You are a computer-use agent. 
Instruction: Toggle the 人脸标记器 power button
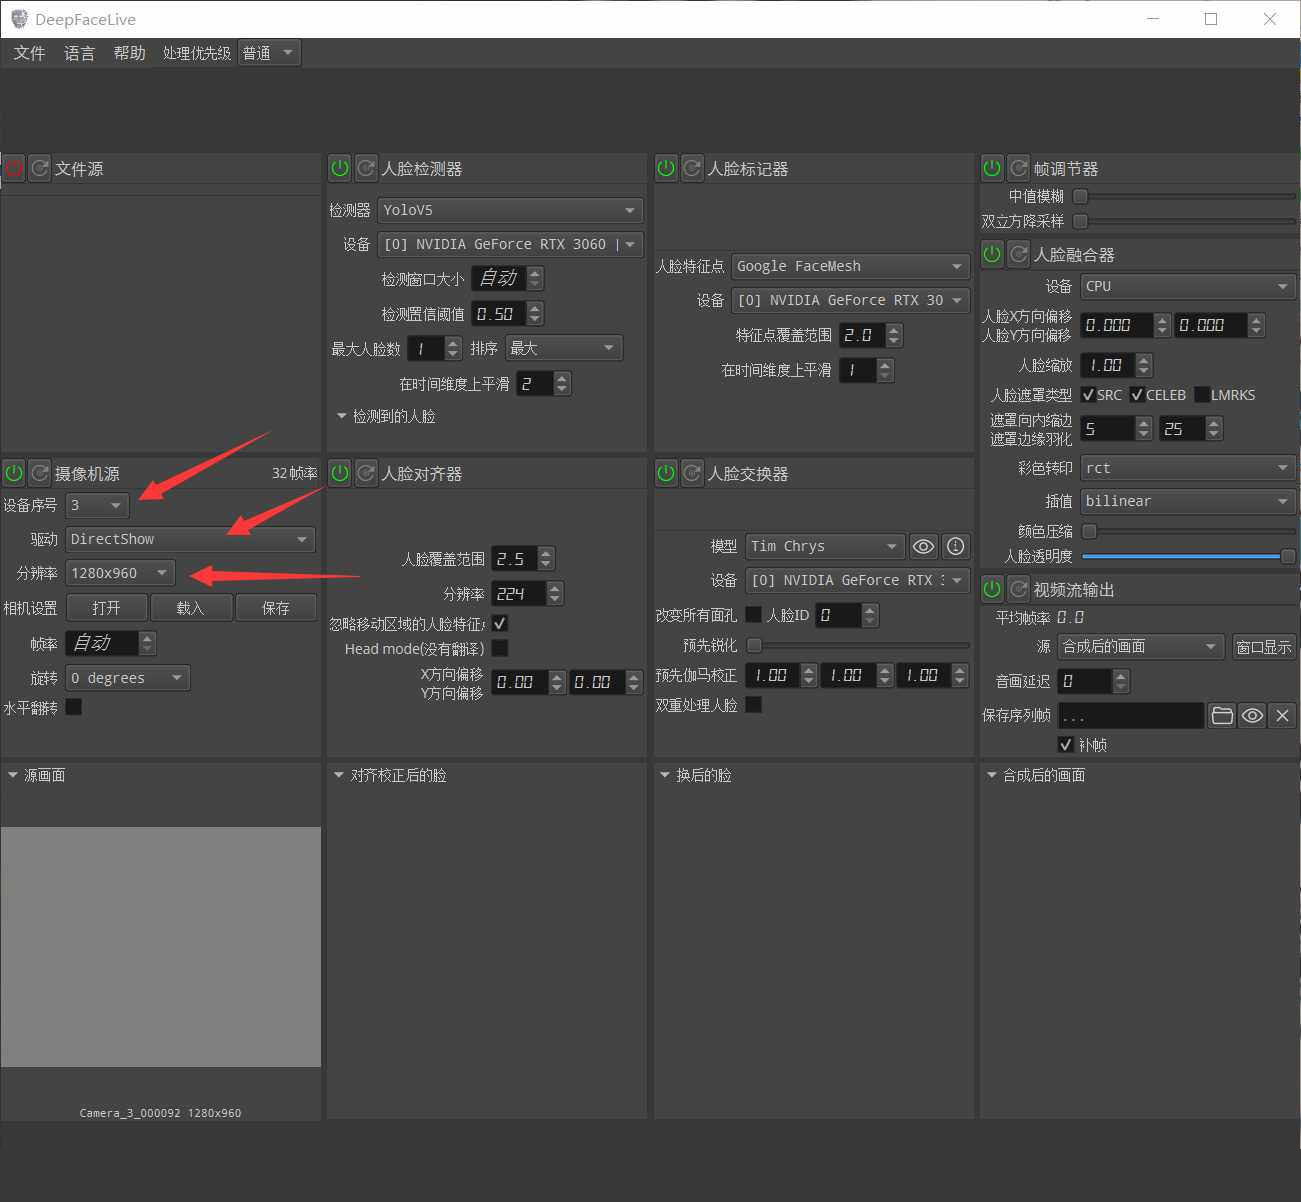(666, 168)
